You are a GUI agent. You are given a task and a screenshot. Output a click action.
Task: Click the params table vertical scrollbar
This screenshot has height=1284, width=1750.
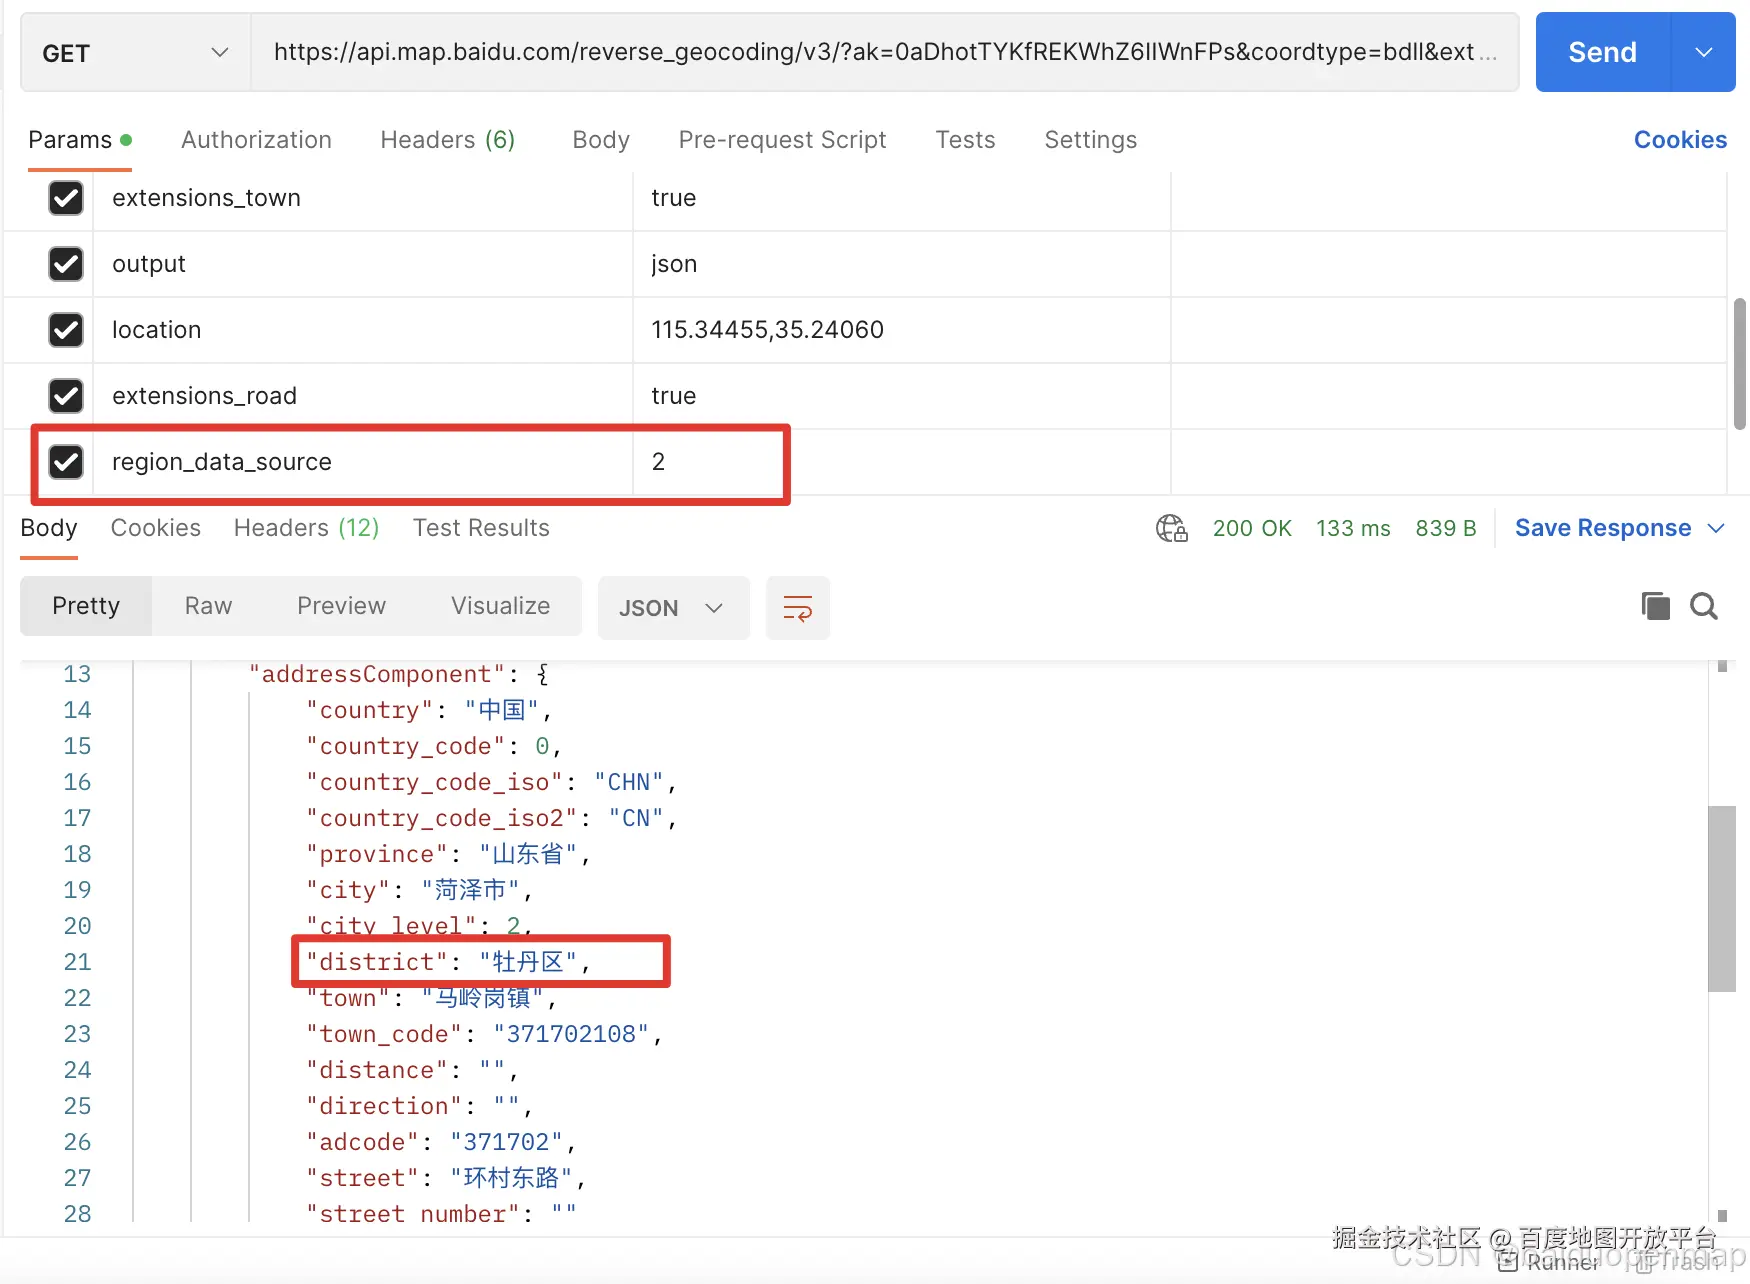click(1740, 362)
